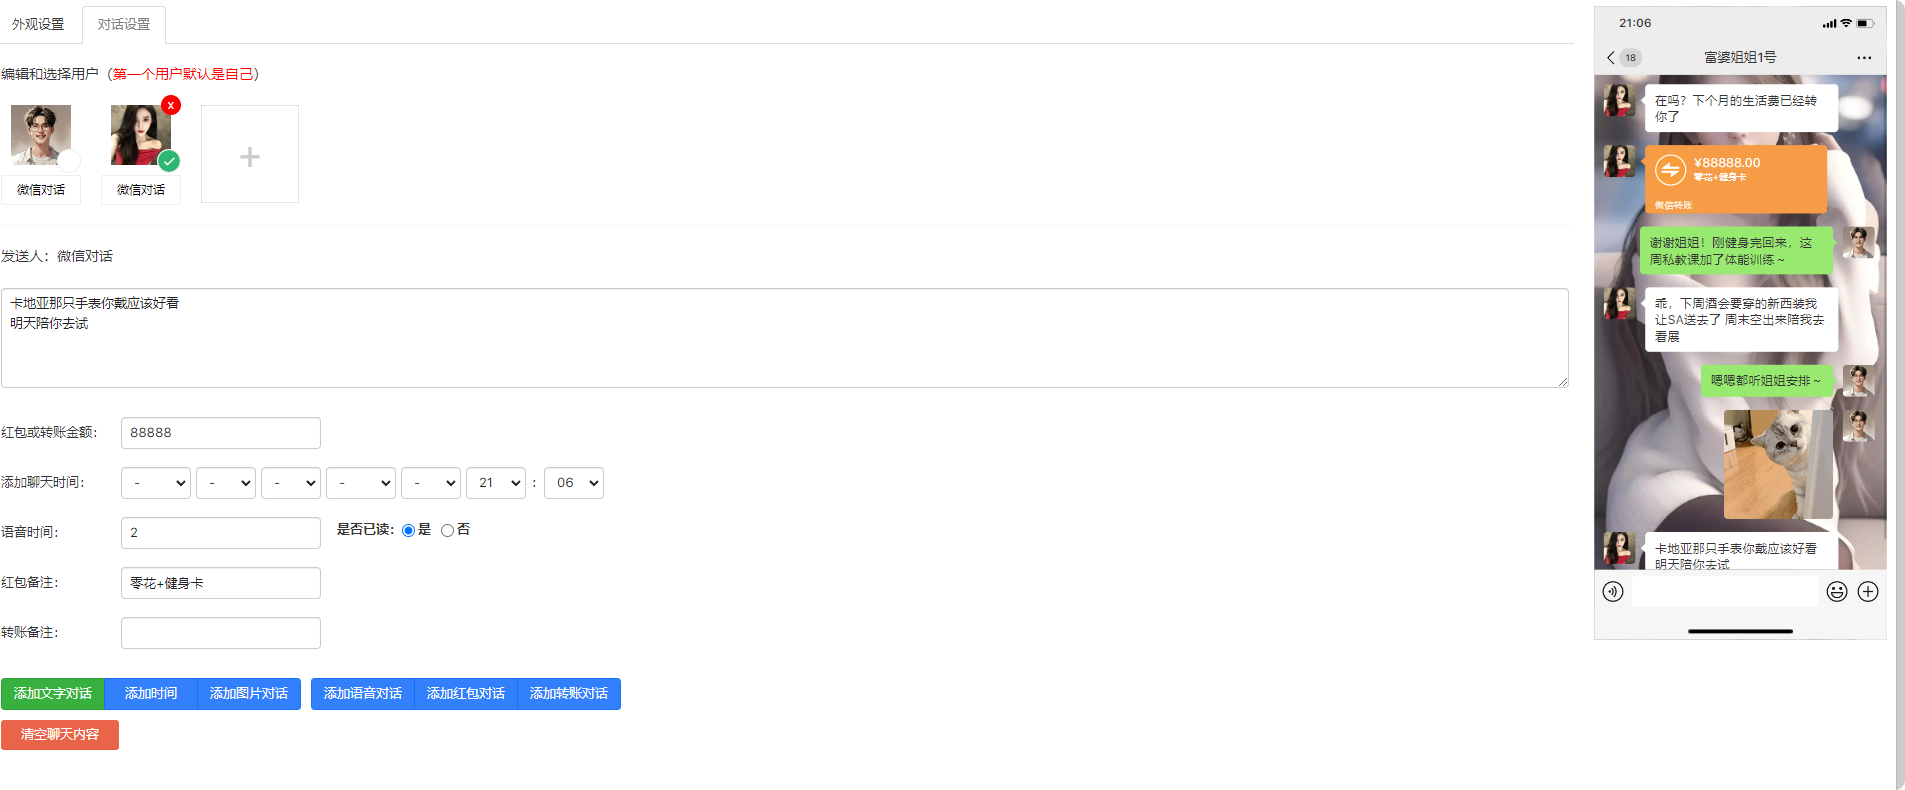This screenshot has width=1905, height=790.
Task: Switch to the 对话设置 tab
Action: (124, 24)
